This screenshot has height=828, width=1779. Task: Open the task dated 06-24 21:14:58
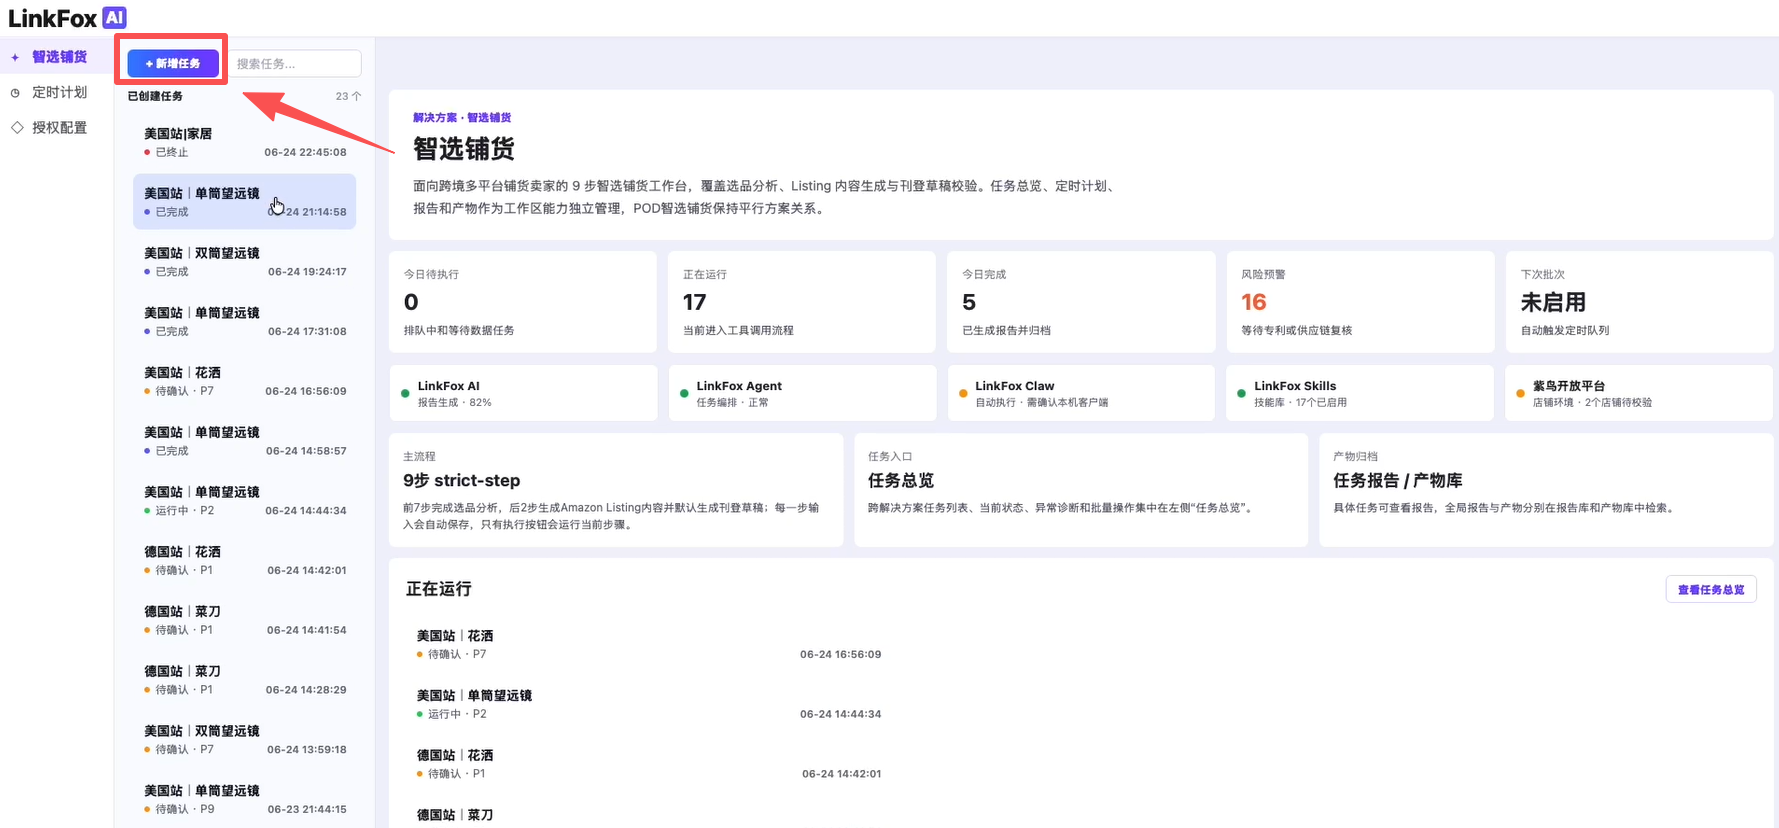(245, 202)
